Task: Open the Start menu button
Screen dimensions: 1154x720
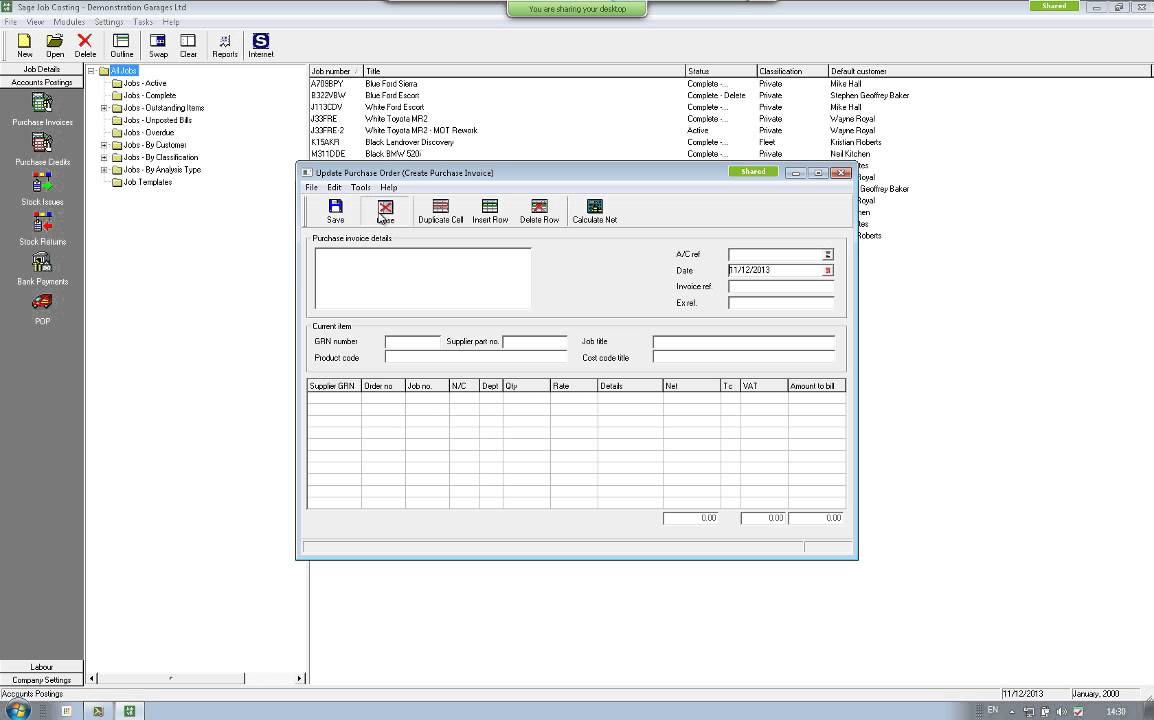Action: (x=16, y=710)
